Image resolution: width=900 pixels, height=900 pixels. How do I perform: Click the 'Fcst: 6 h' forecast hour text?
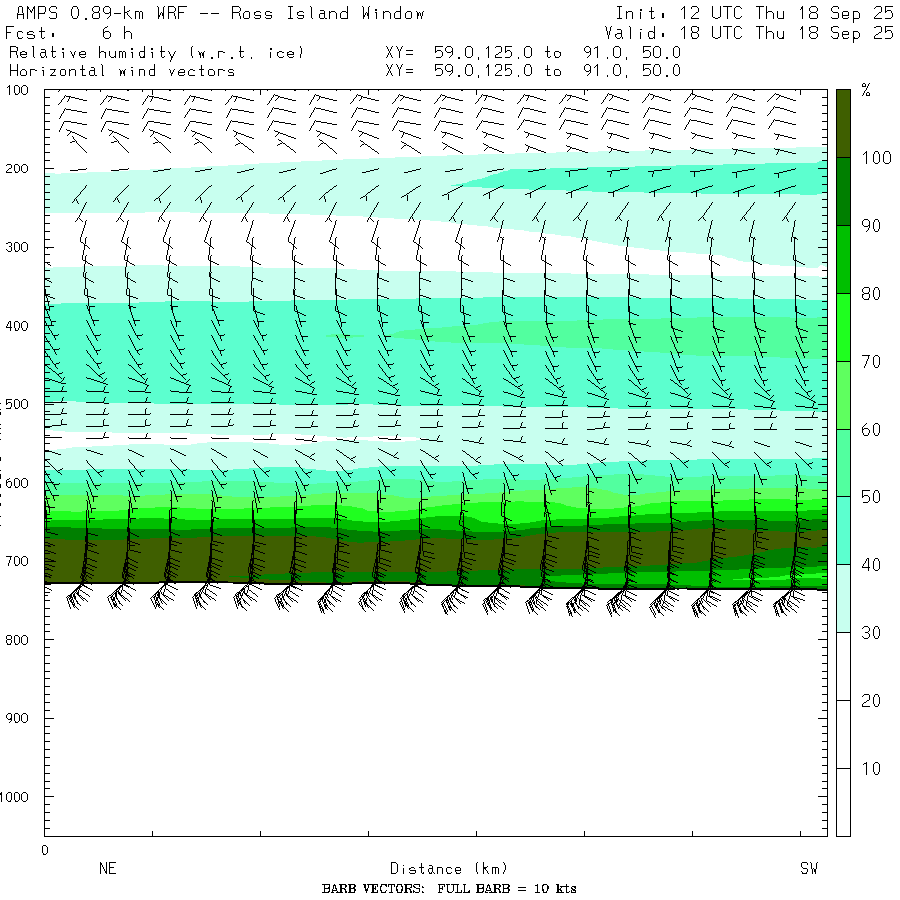tap(69, 33)
